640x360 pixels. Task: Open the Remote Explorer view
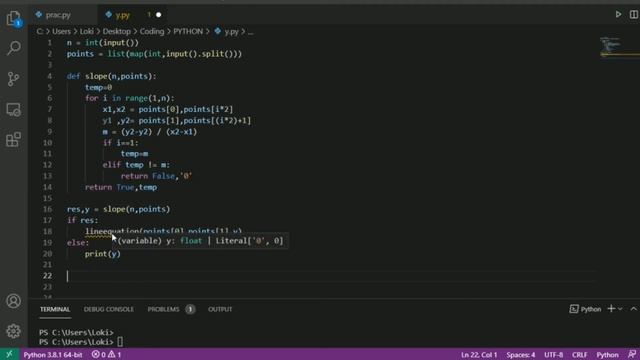pyautogui.click(x=13, y=109)
